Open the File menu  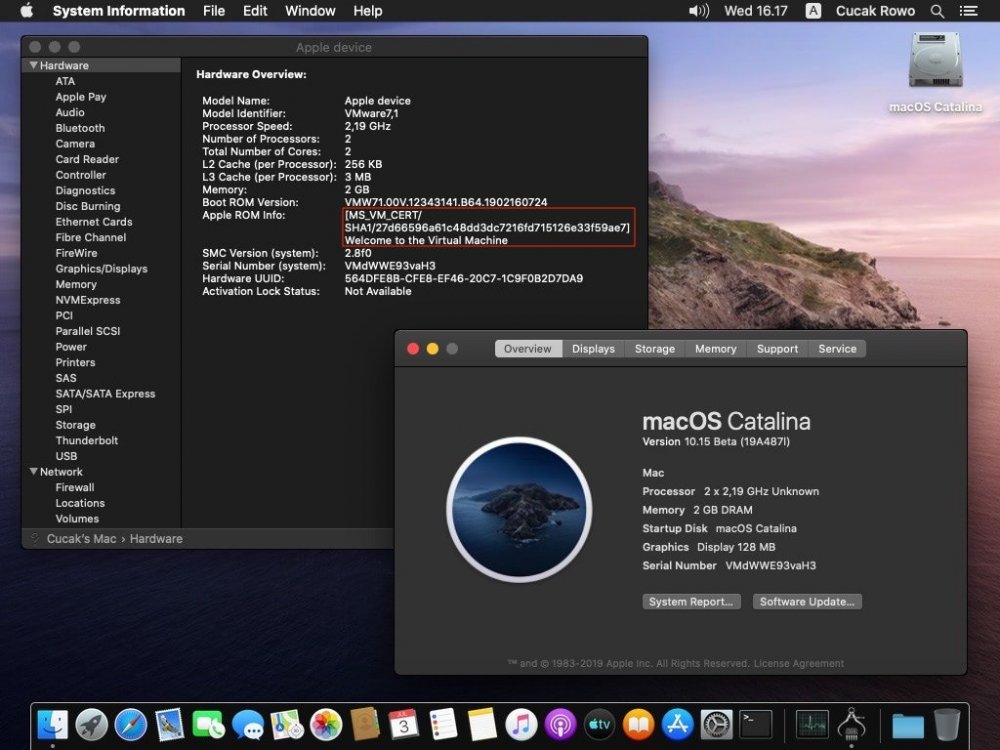214,11
